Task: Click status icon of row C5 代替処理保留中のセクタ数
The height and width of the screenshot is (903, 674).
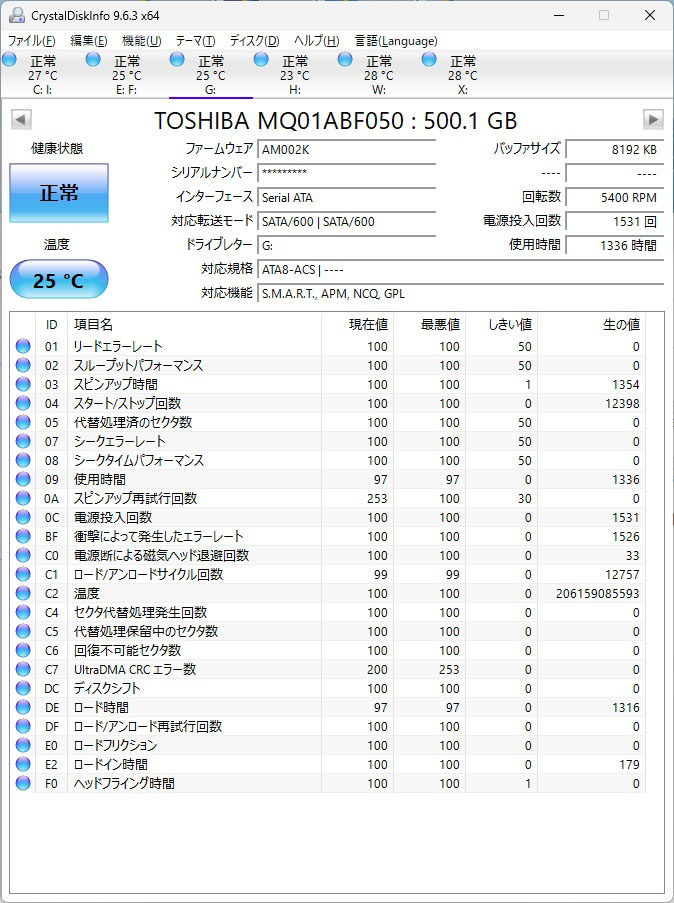Action: [23, 631]
